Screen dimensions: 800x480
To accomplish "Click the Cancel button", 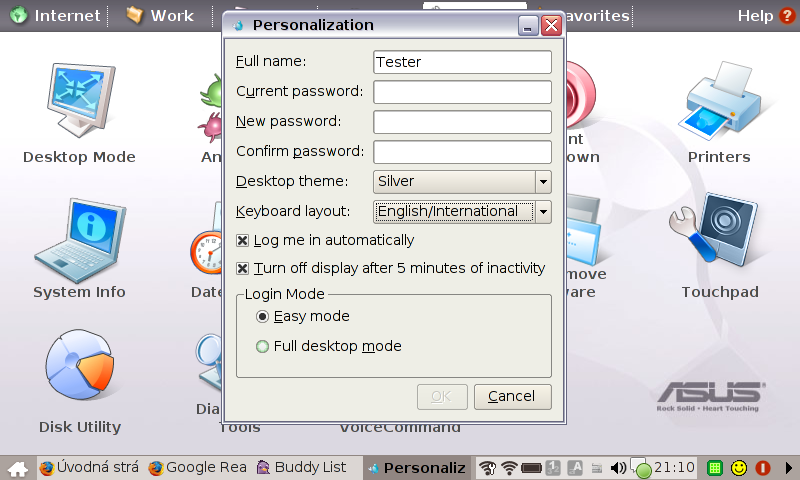I will pos(513,397).
